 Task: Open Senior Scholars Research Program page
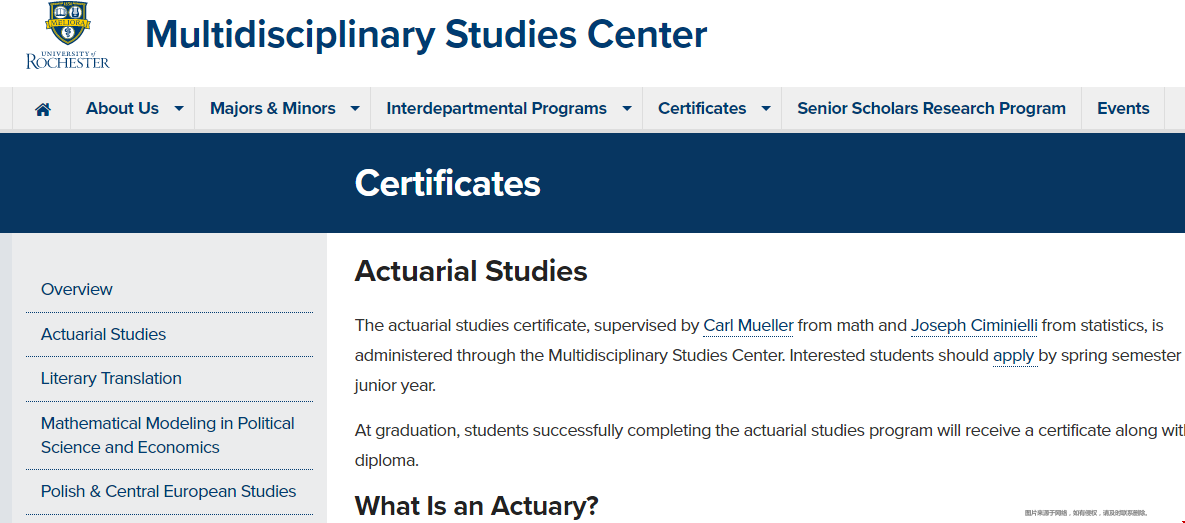click(x=931, y=108)
